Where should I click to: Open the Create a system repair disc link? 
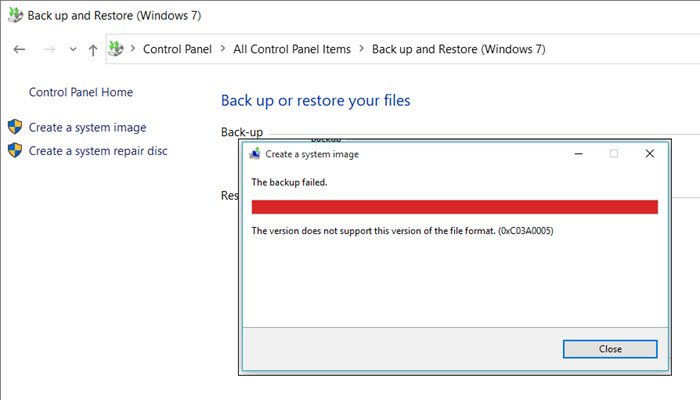coord(98,151)
